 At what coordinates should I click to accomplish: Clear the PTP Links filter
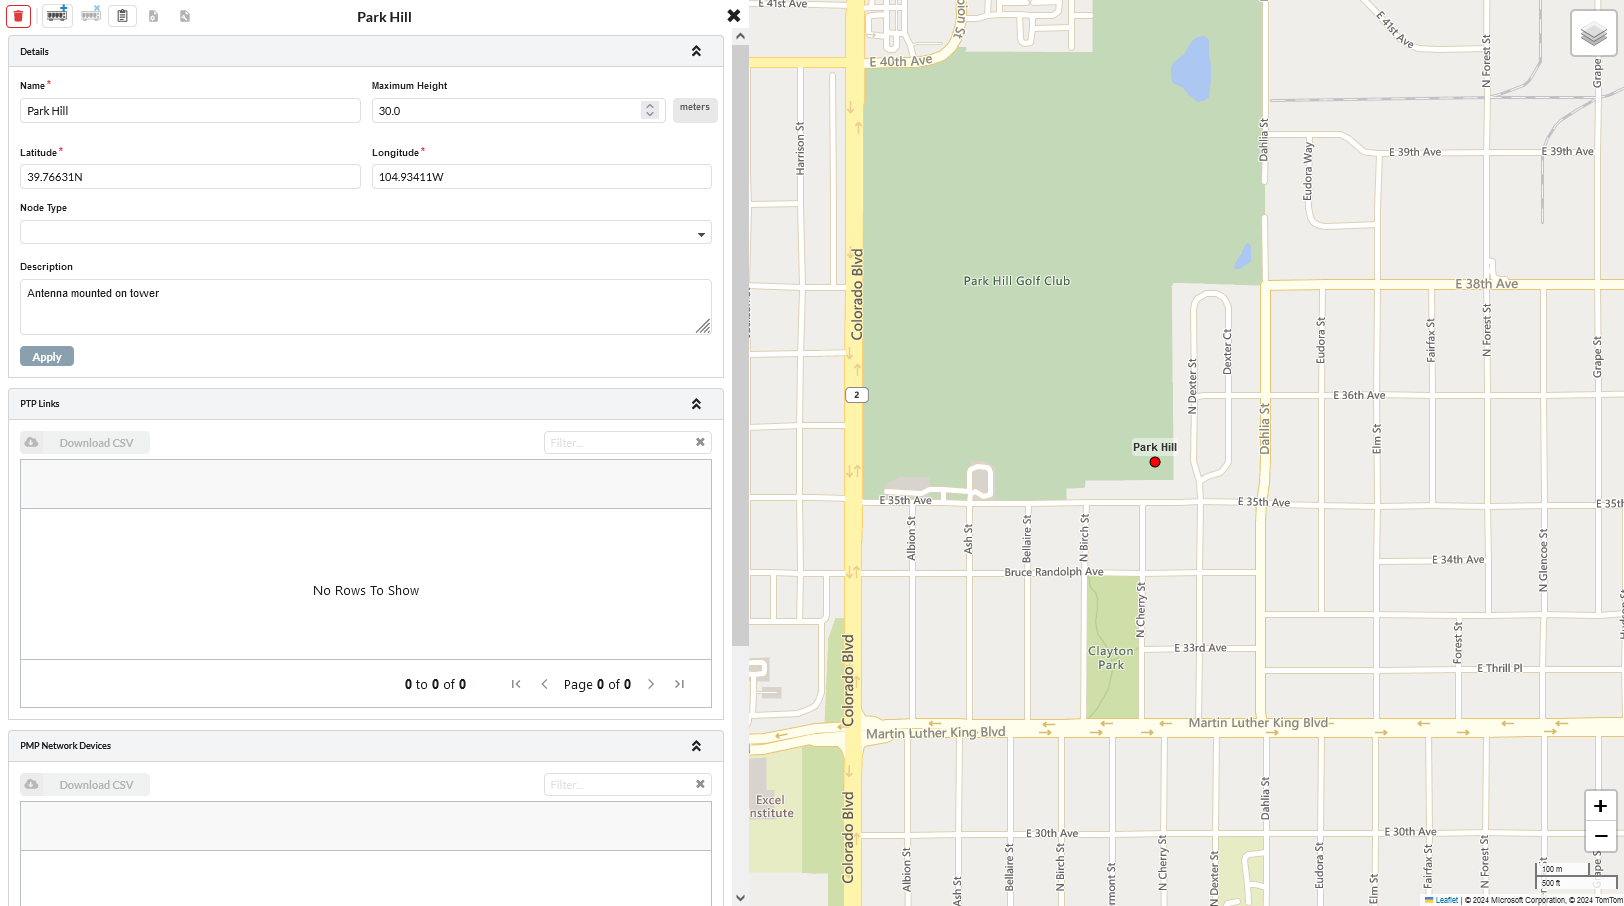tap(700, 442)
